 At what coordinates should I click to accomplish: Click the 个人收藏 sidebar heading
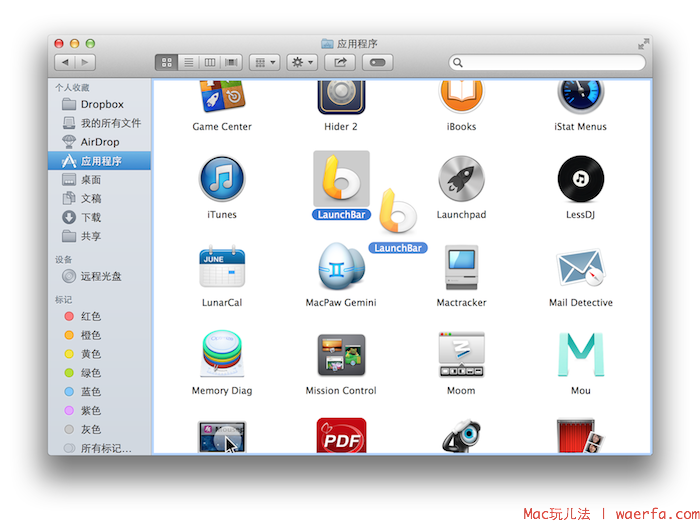click(72, 87)
